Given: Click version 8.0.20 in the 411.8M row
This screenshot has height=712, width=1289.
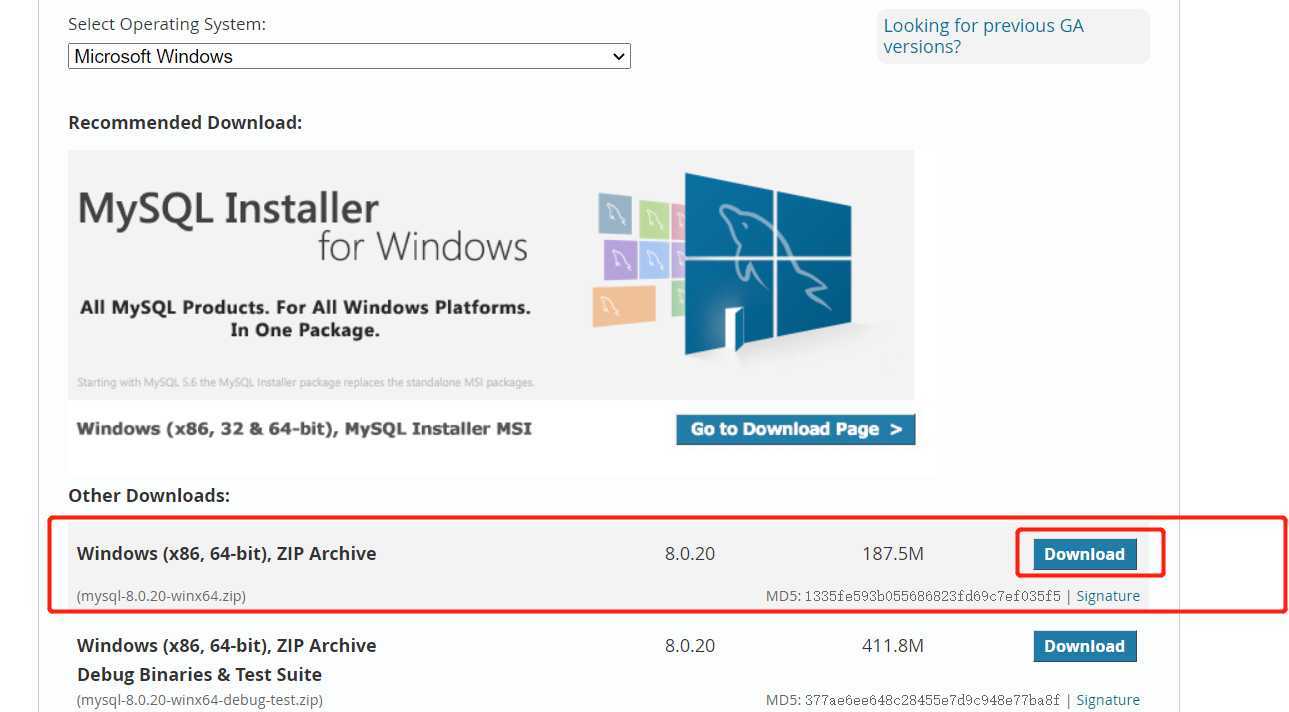Looking at the screenshot, I should point(690,646).
